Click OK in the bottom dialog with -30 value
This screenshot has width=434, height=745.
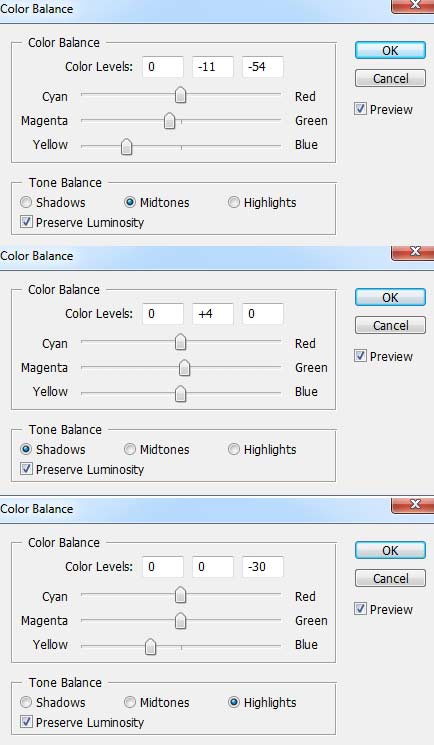pyautogui.click(x=390, y=550)
